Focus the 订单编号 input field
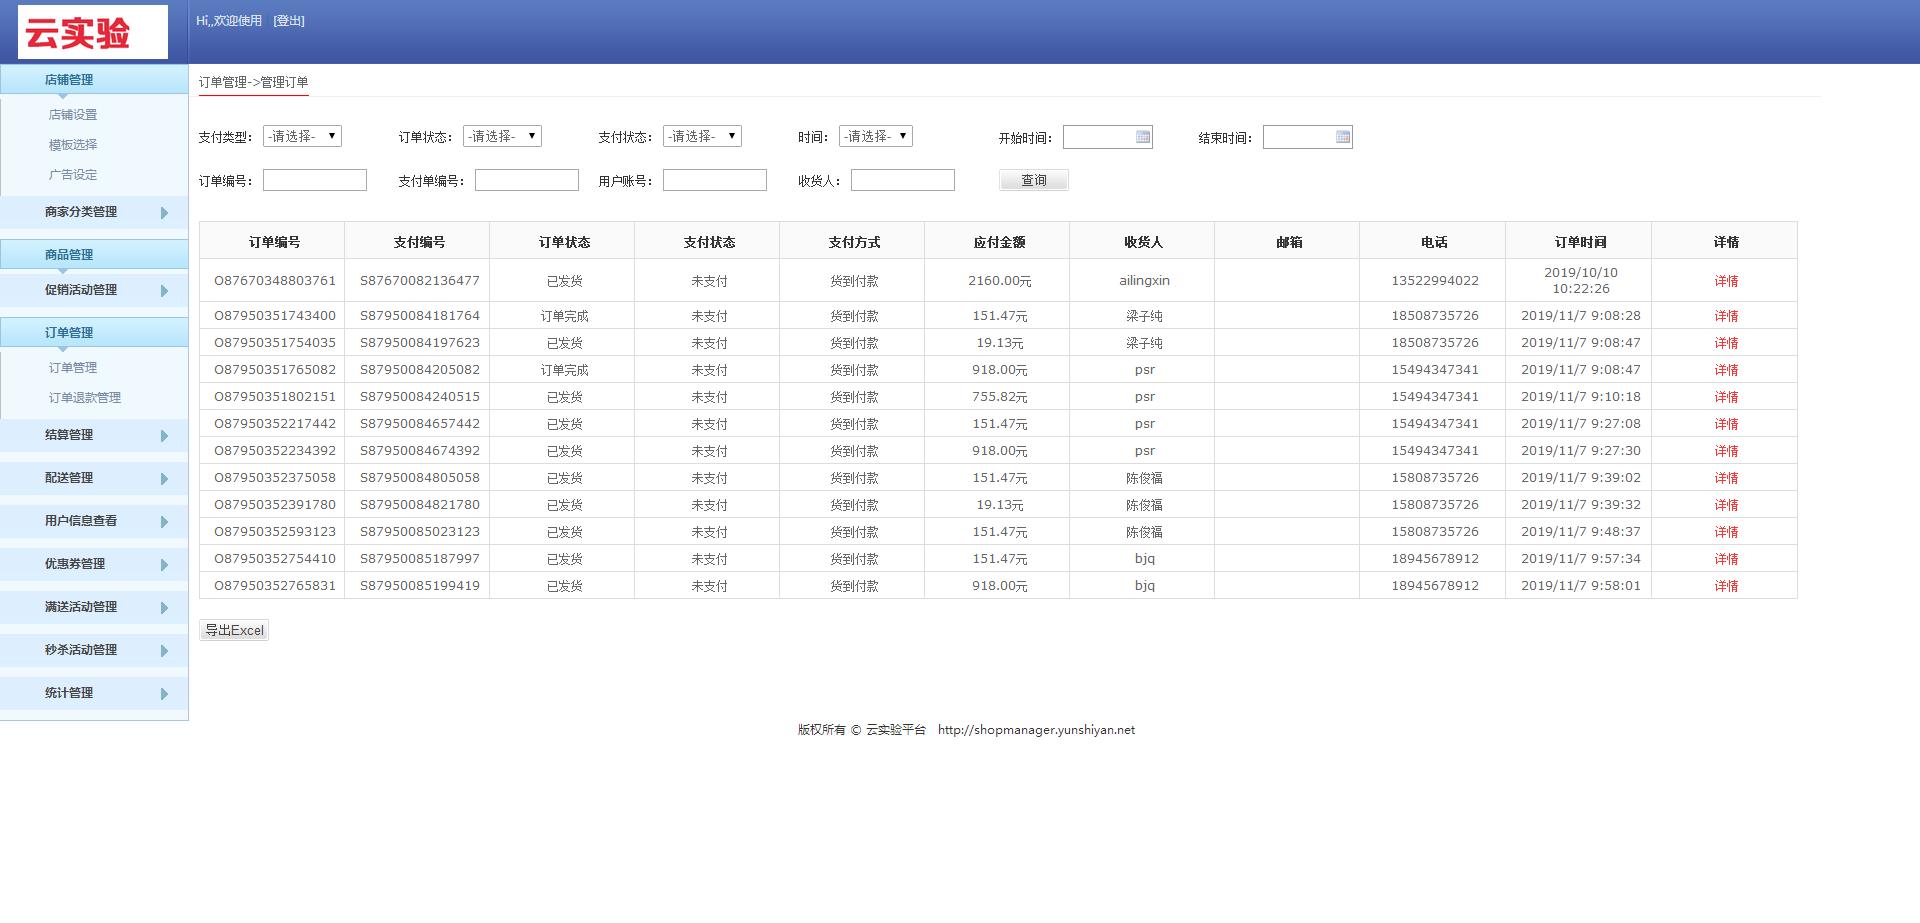Screen dimensions: 1920x923 point(314,180)
